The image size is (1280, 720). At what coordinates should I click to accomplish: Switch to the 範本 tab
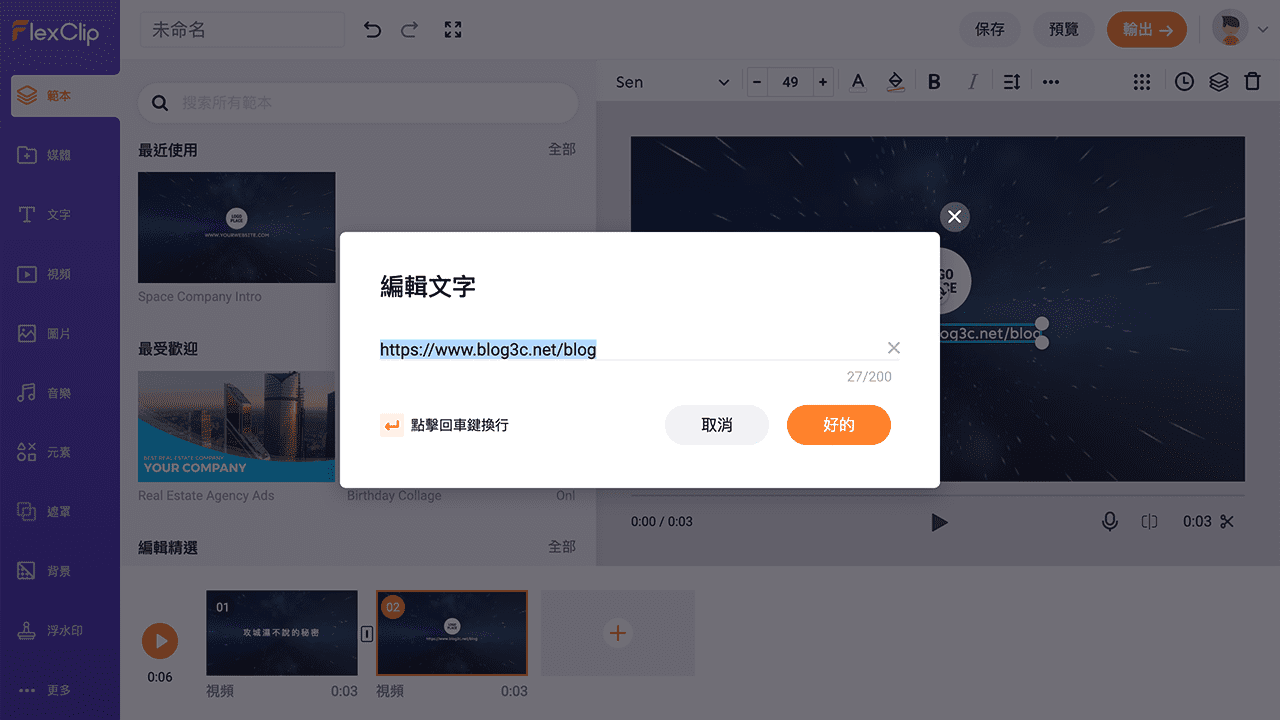tap(62, 95)
